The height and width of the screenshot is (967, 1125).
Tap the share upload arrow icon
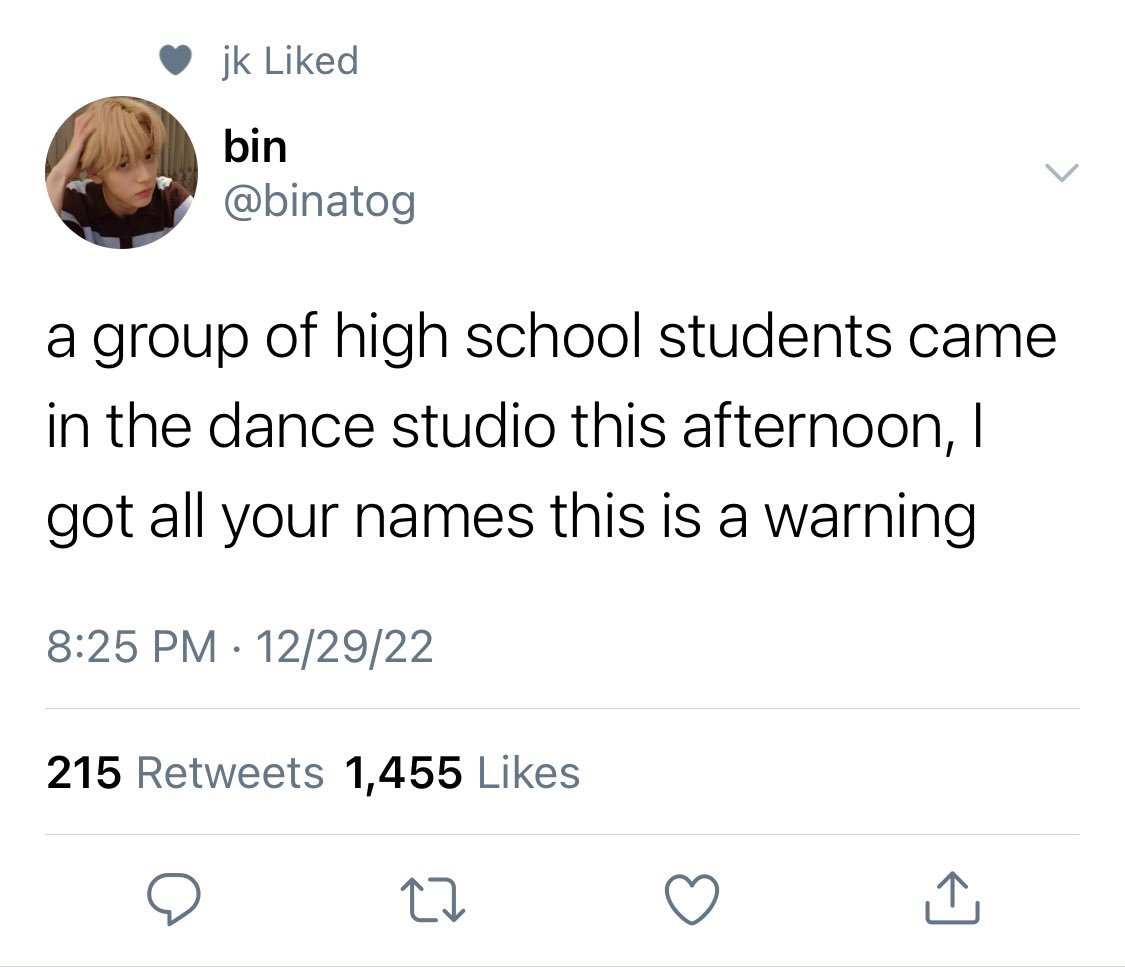(x=952, y=897)
